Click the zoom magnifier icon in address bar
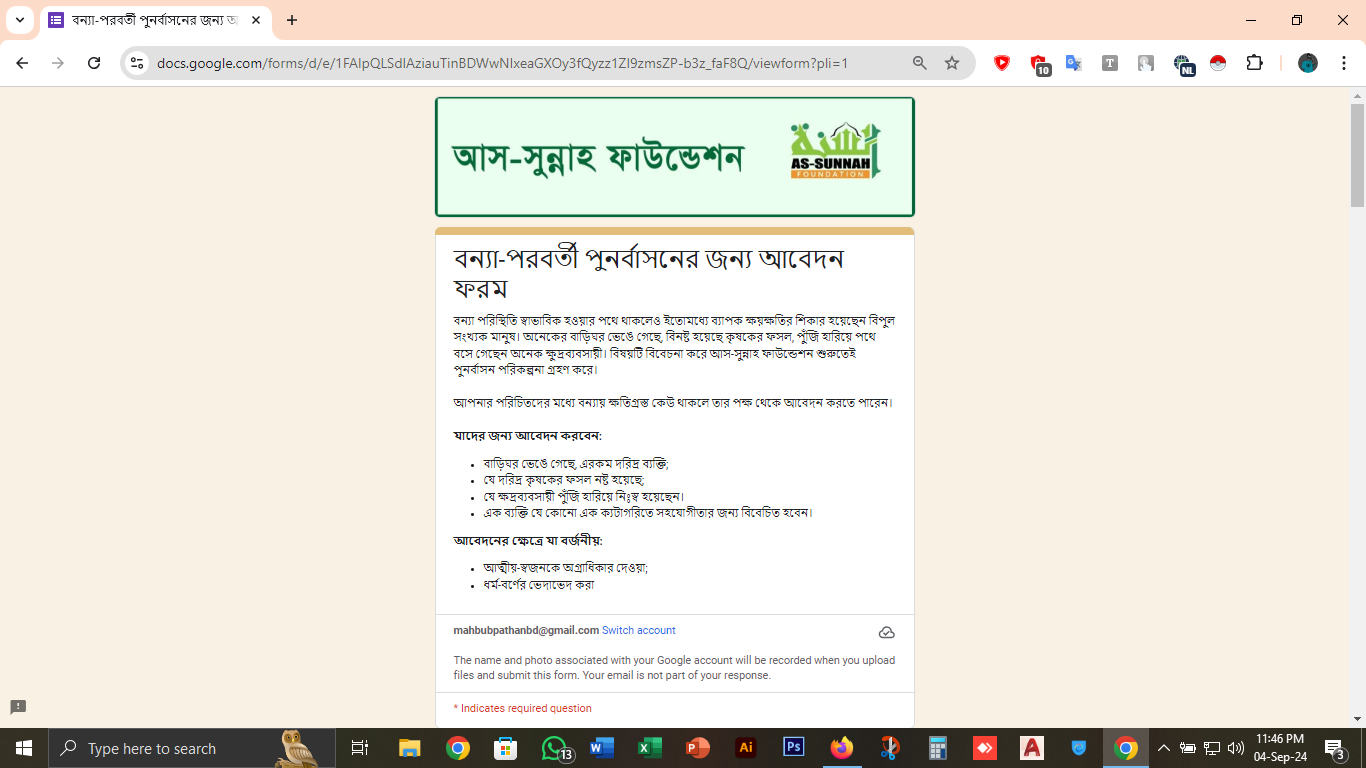 (x=920, y=63)
